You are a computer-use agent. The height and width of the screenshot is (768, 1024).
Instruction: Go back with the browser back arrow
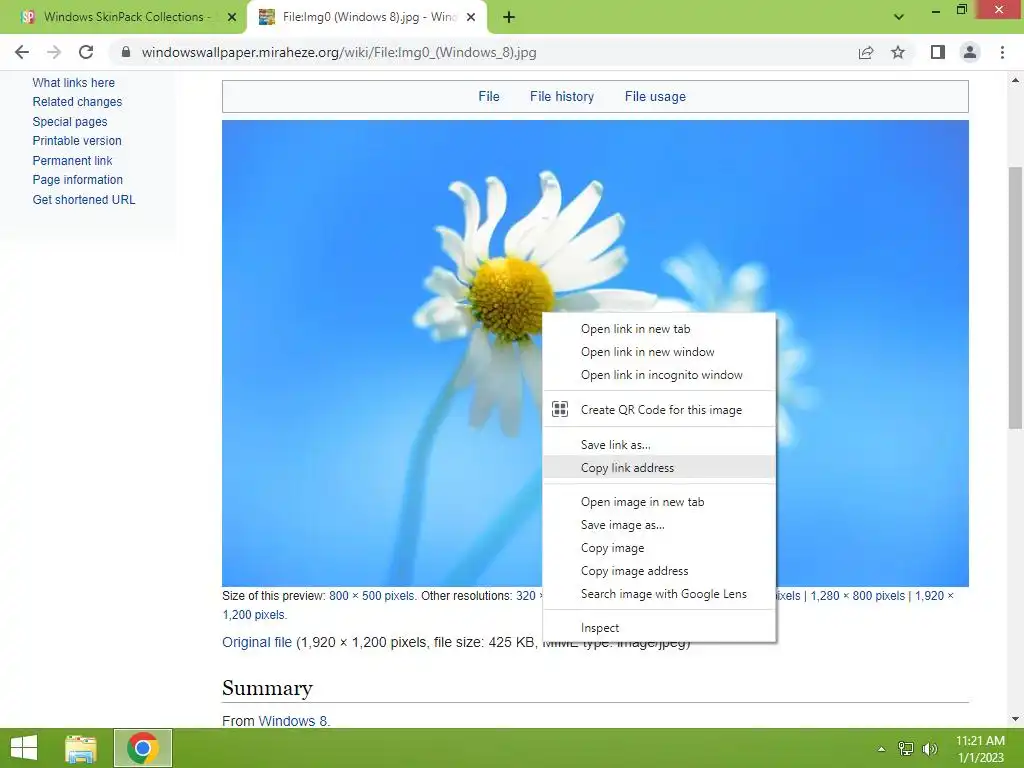[x=22, y=52]
